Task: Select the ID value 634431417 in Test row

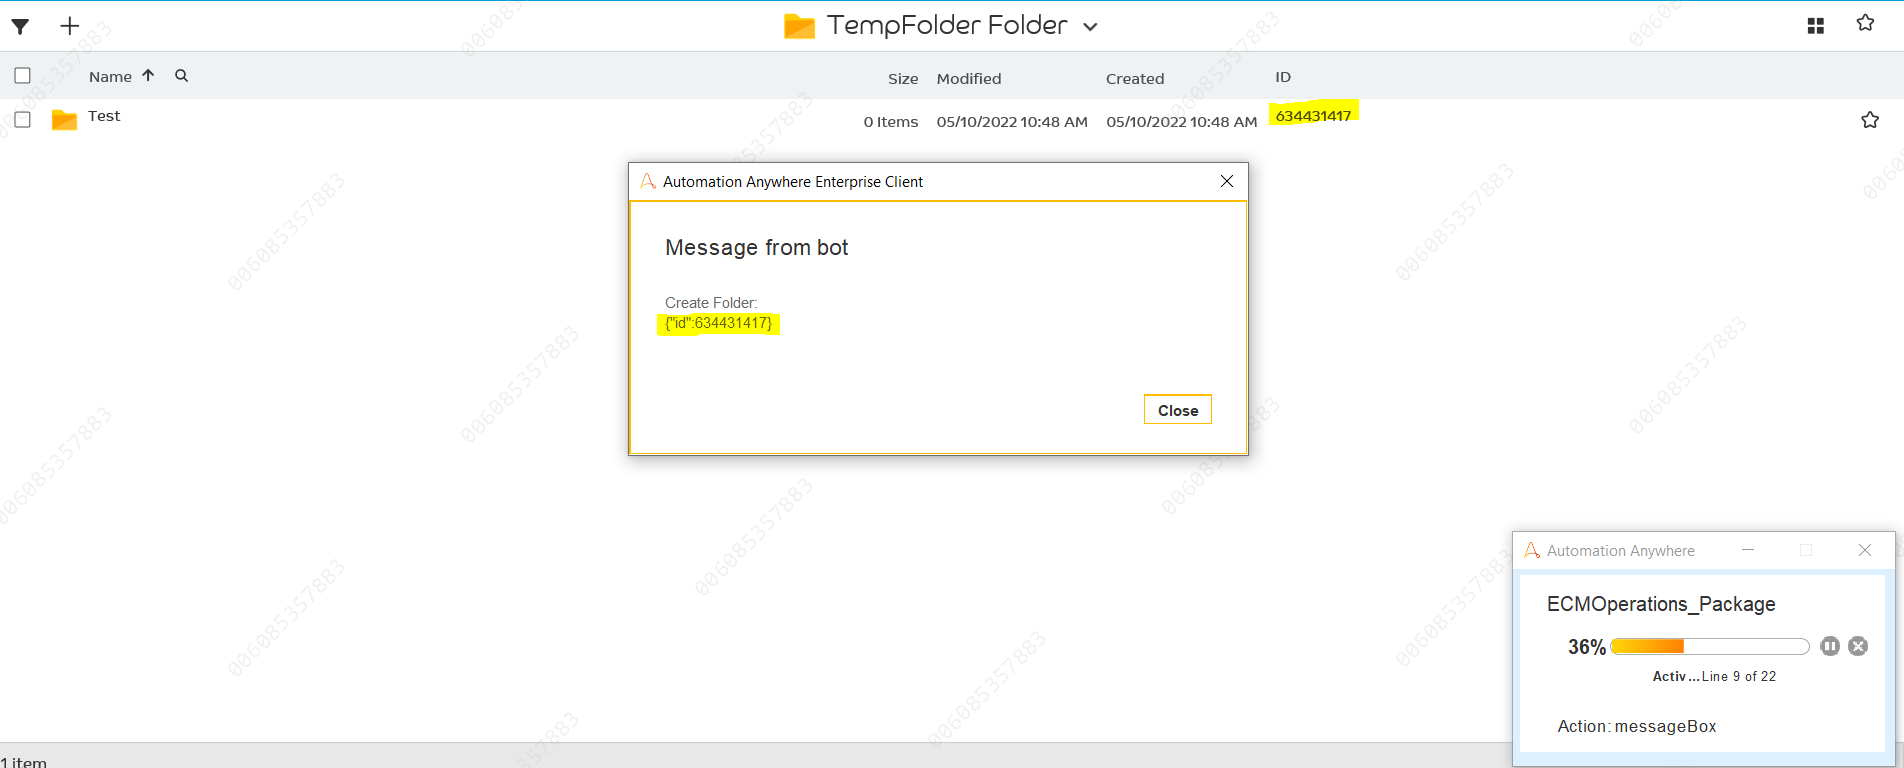Action: pyautogui.click(x=1313, y=116)
